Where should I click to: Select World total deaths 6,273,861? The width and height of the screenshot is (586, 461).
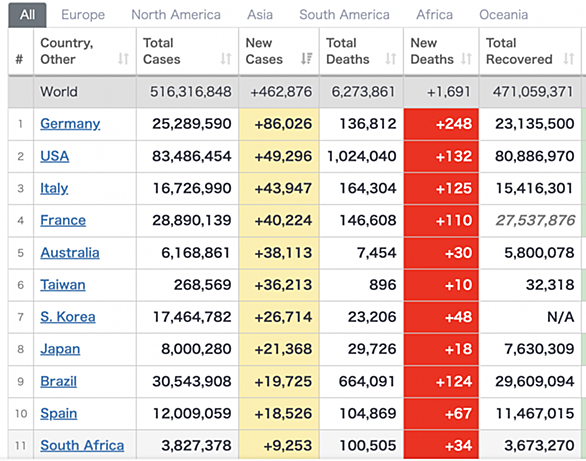point(363,92)
